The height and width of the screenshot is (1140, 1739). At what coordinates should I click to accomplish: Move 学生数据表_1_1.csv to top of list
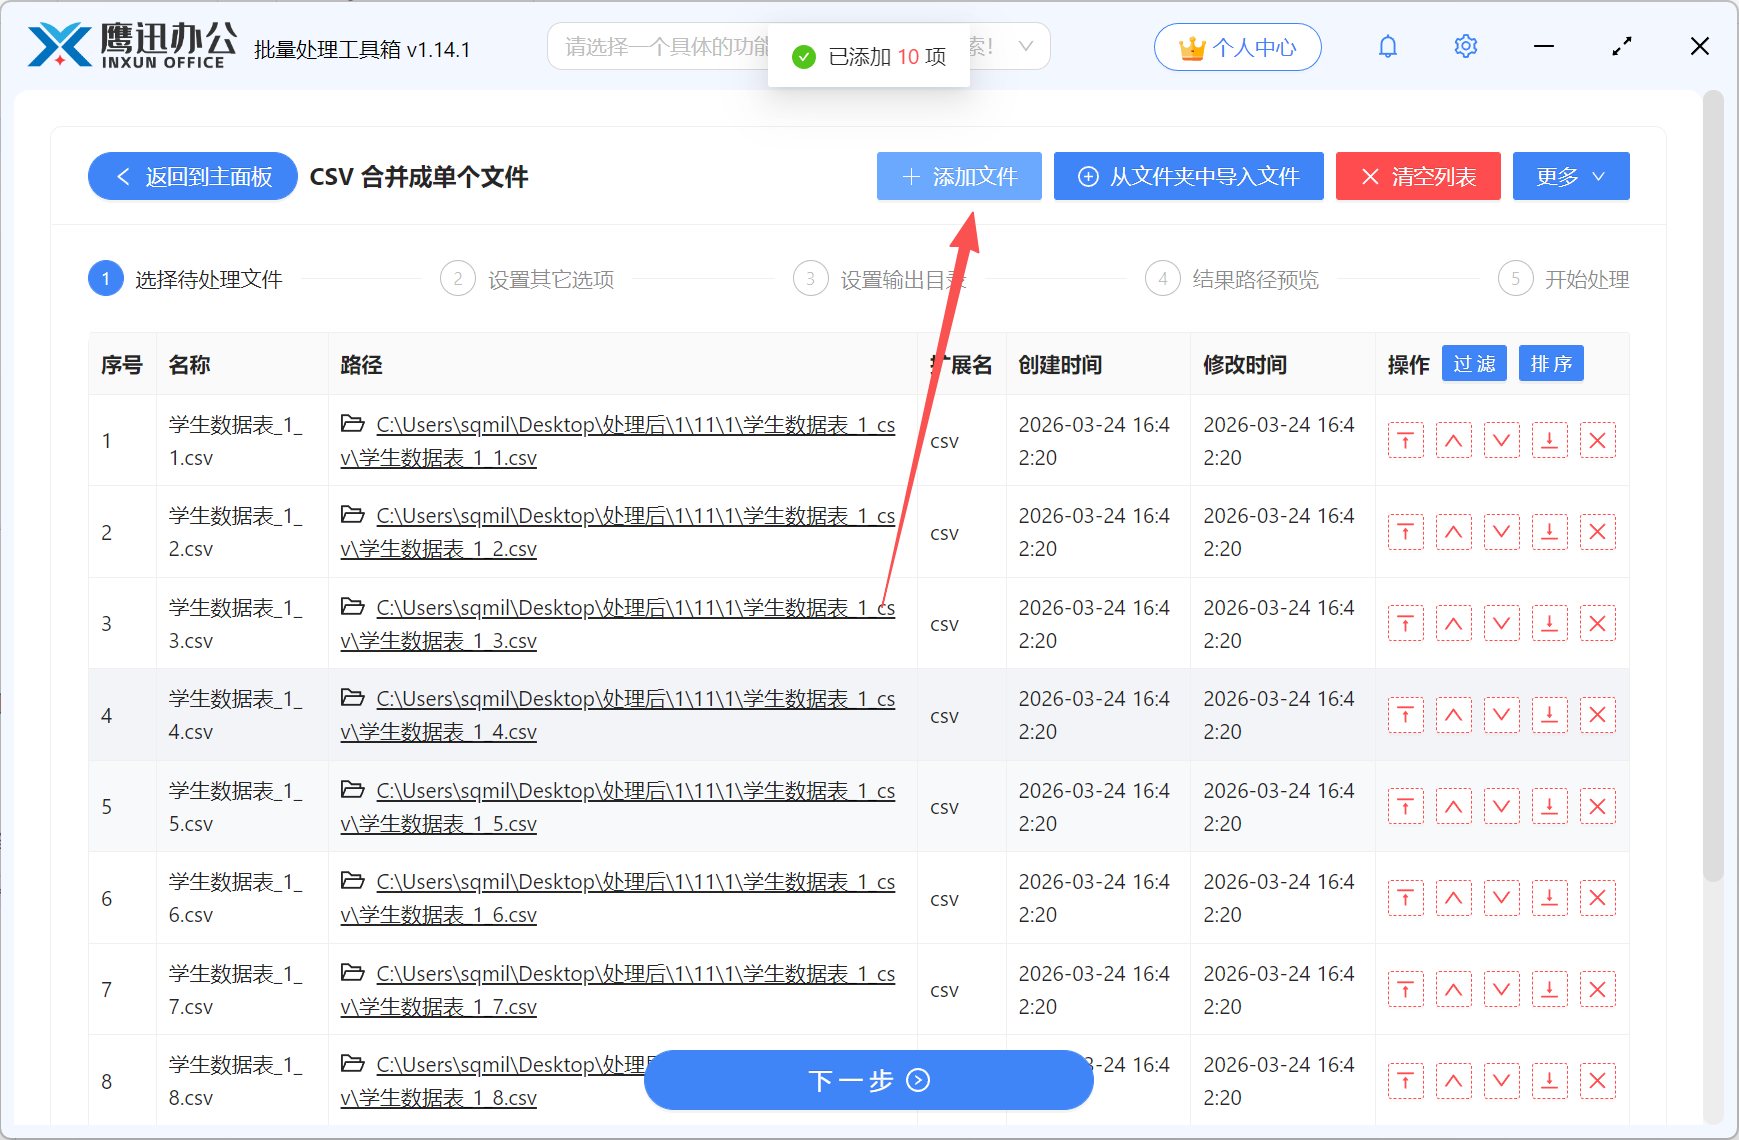[1405, 440]
